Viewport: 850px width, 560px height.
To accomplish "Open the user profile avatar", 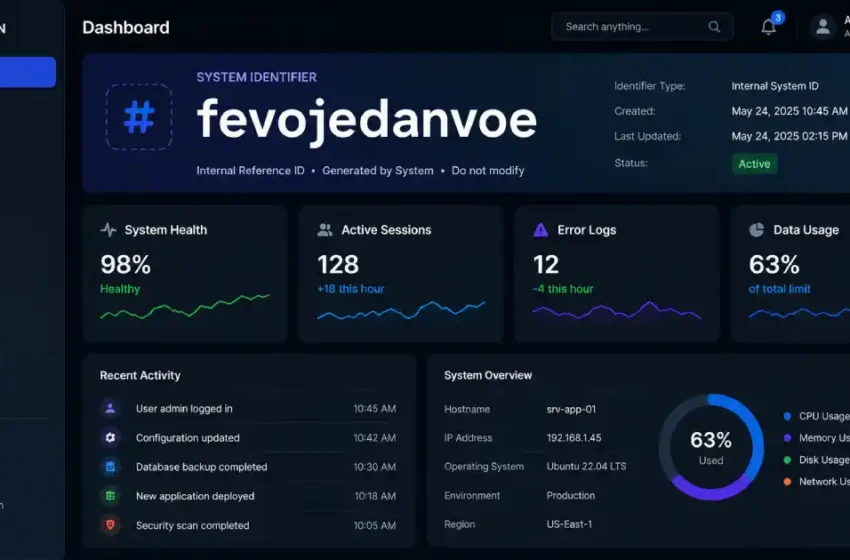I will (822, 27).
